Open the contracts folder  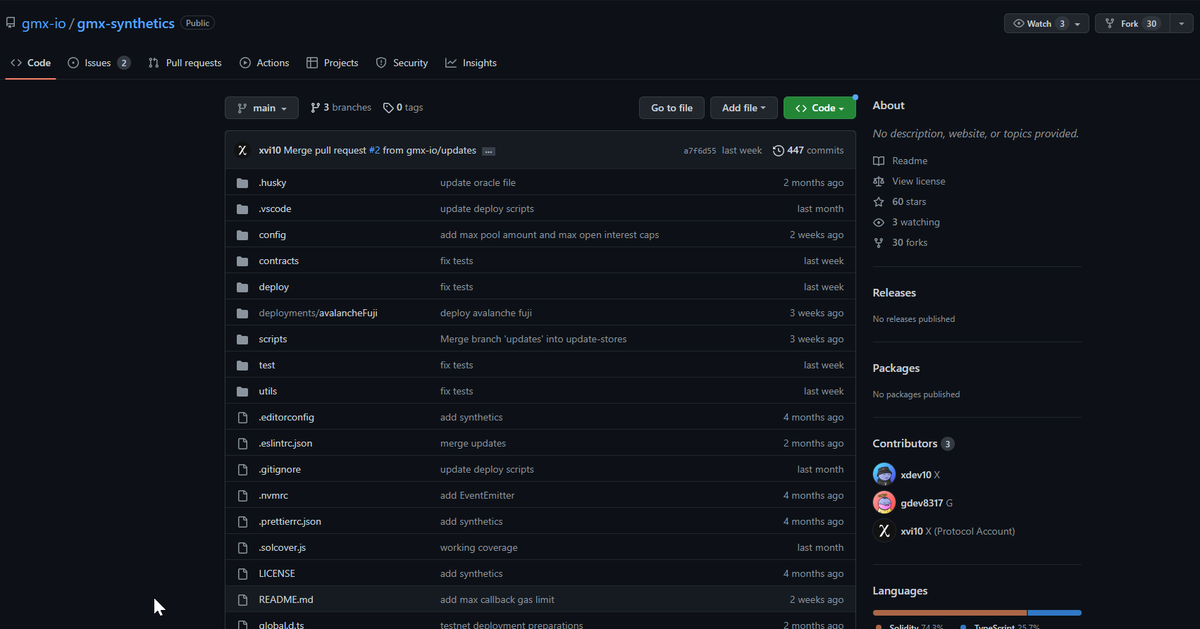click(x=279, y=261)
